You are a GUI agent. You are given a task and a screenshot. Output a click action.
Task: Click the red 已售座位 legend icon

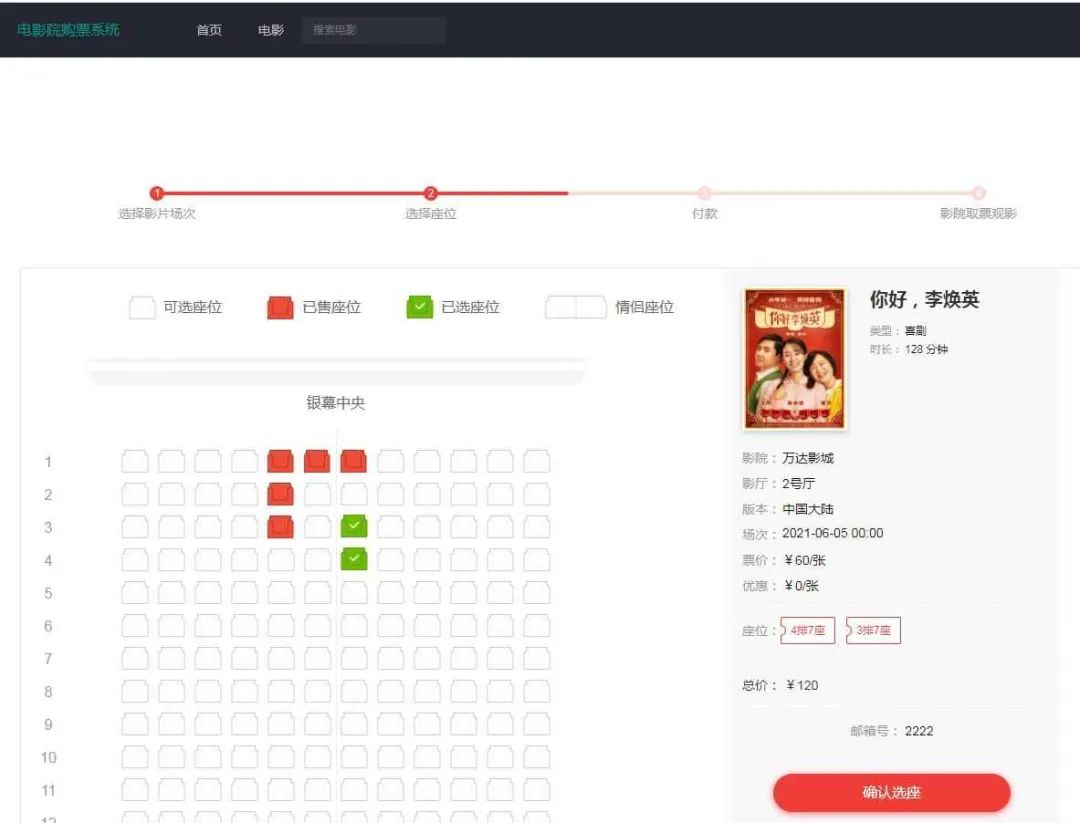279,307
